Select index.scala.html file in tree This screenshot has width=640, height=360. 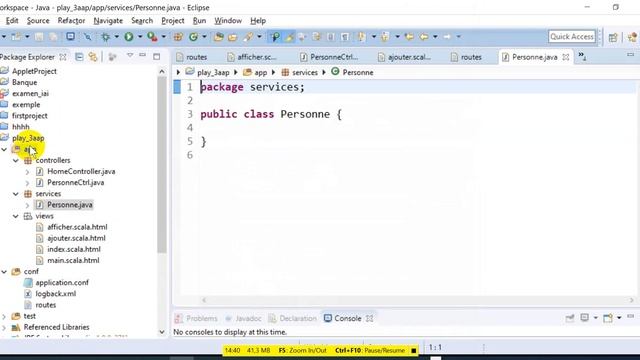click(73, 249)
